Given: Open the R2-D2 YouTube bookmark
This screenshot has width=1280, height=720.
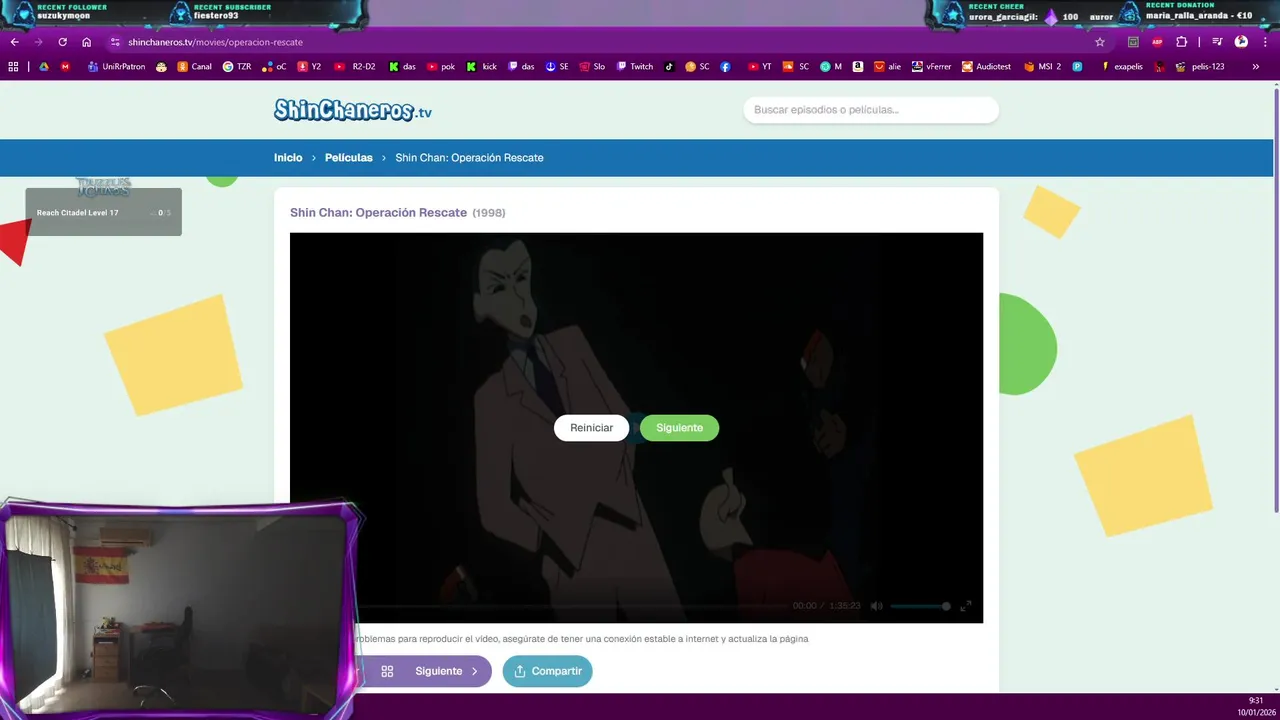Looking at the screenshot, I should (355, 67).
